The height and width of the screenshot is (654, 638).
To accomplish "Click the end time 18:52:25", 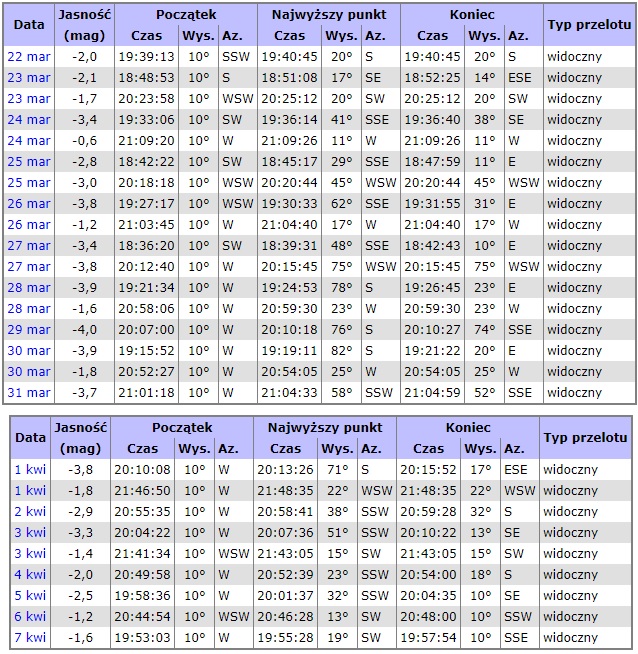I will point(432,78).
